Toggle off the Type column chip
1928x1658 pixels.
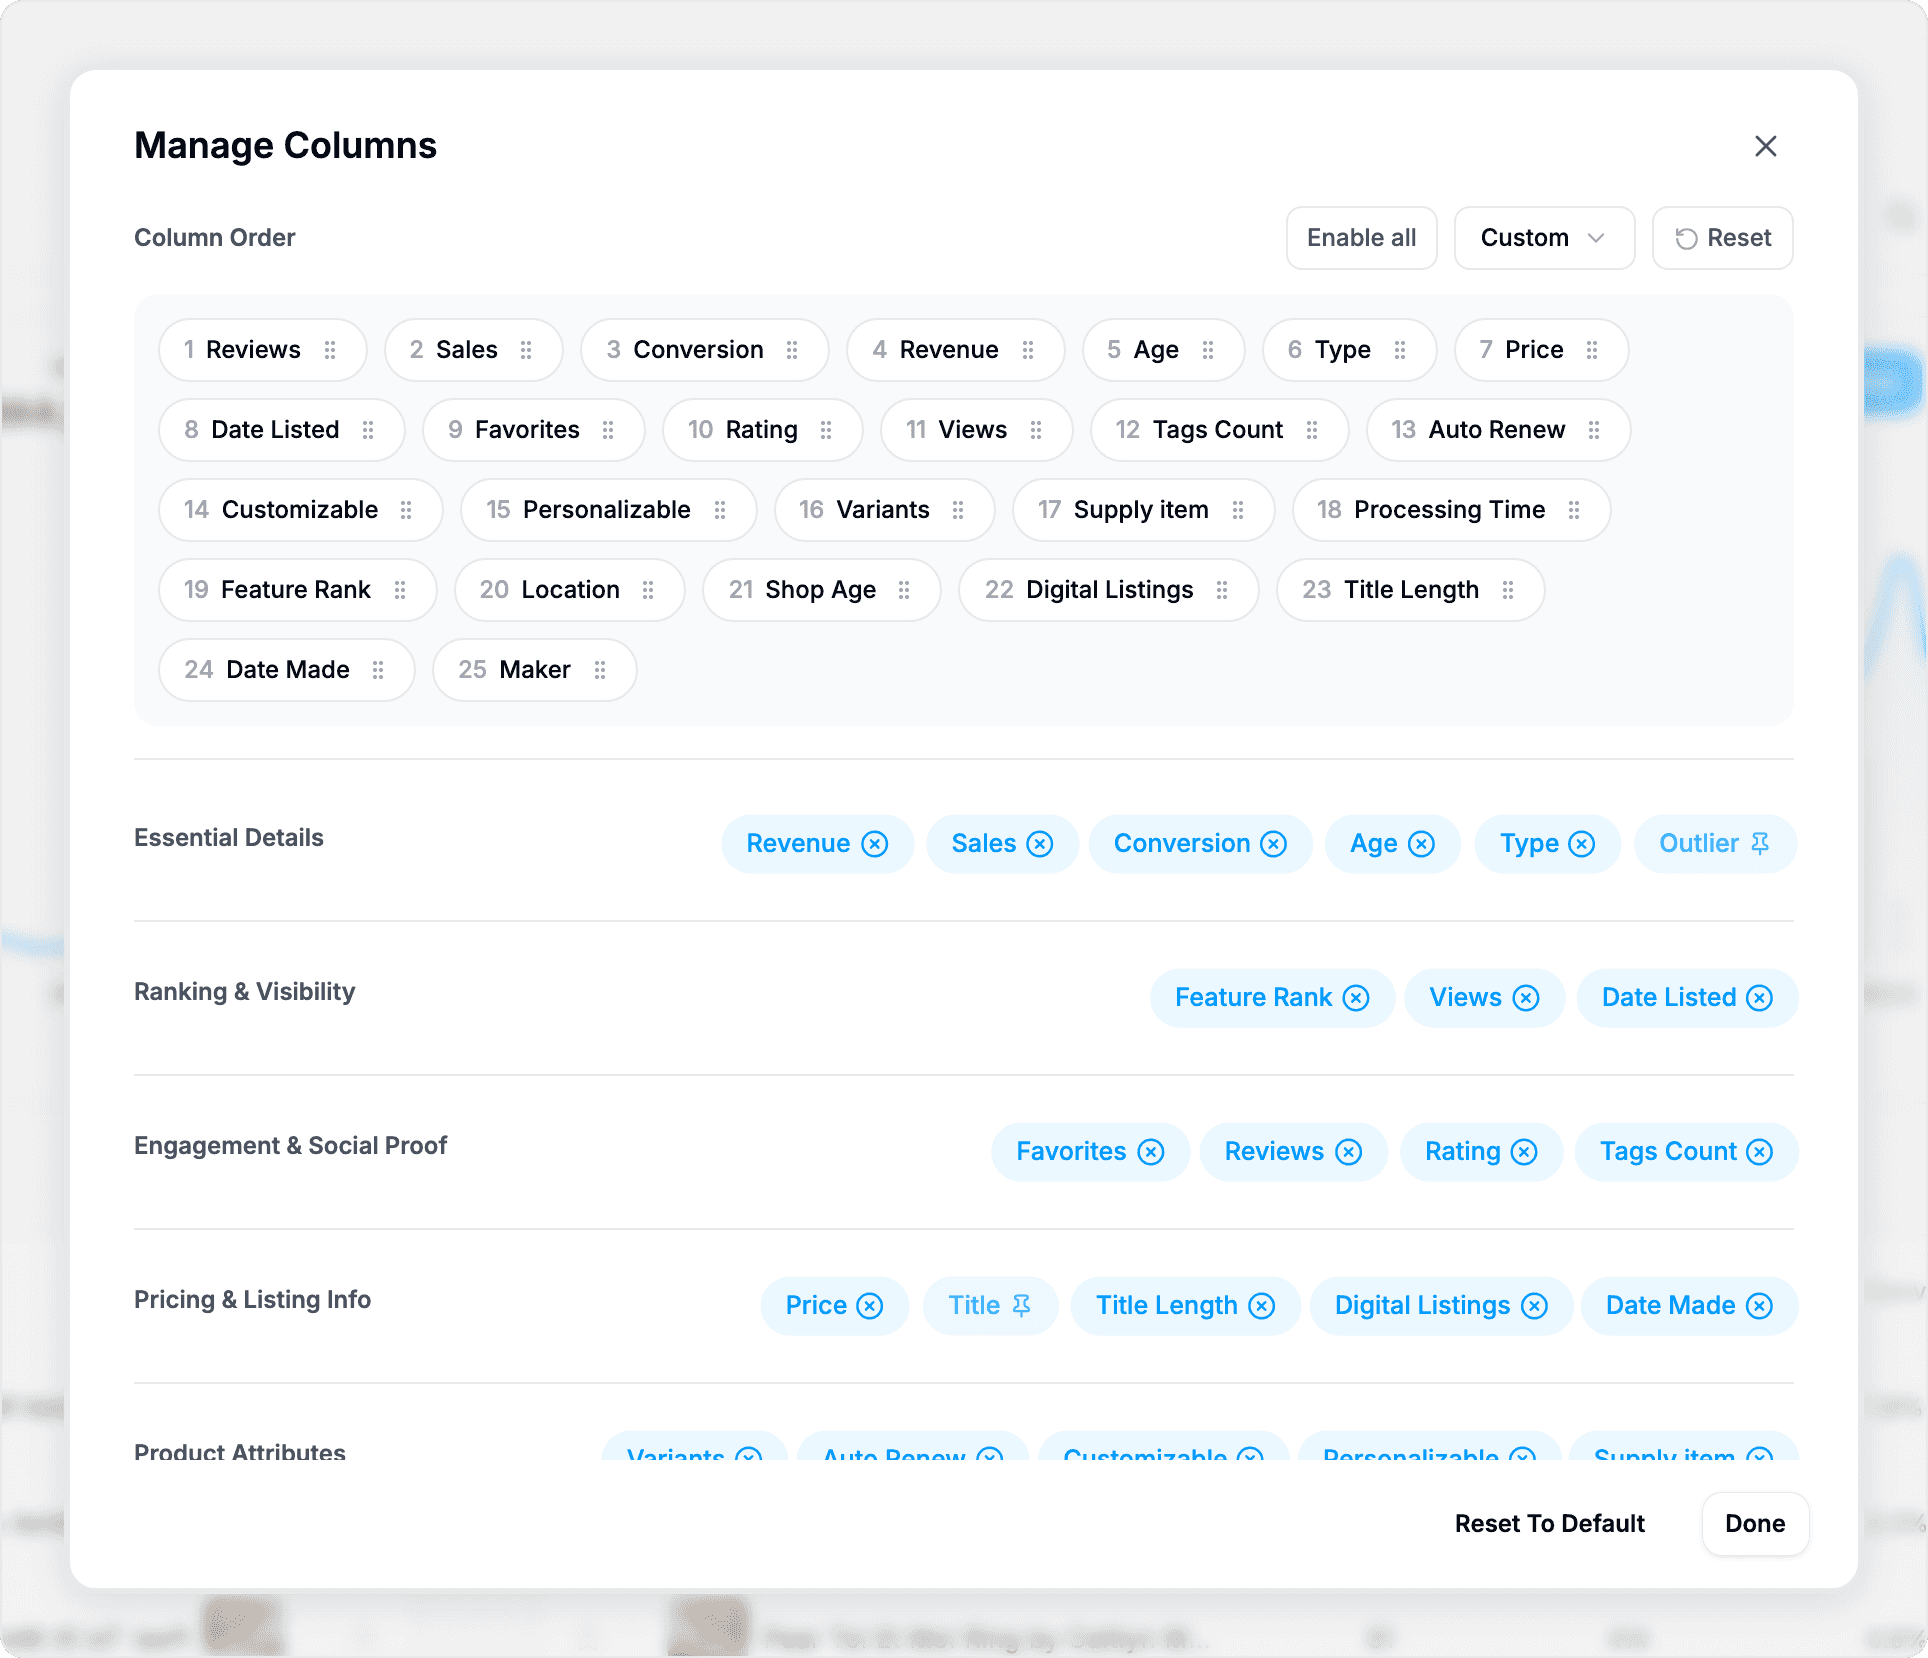[1547, 844]
